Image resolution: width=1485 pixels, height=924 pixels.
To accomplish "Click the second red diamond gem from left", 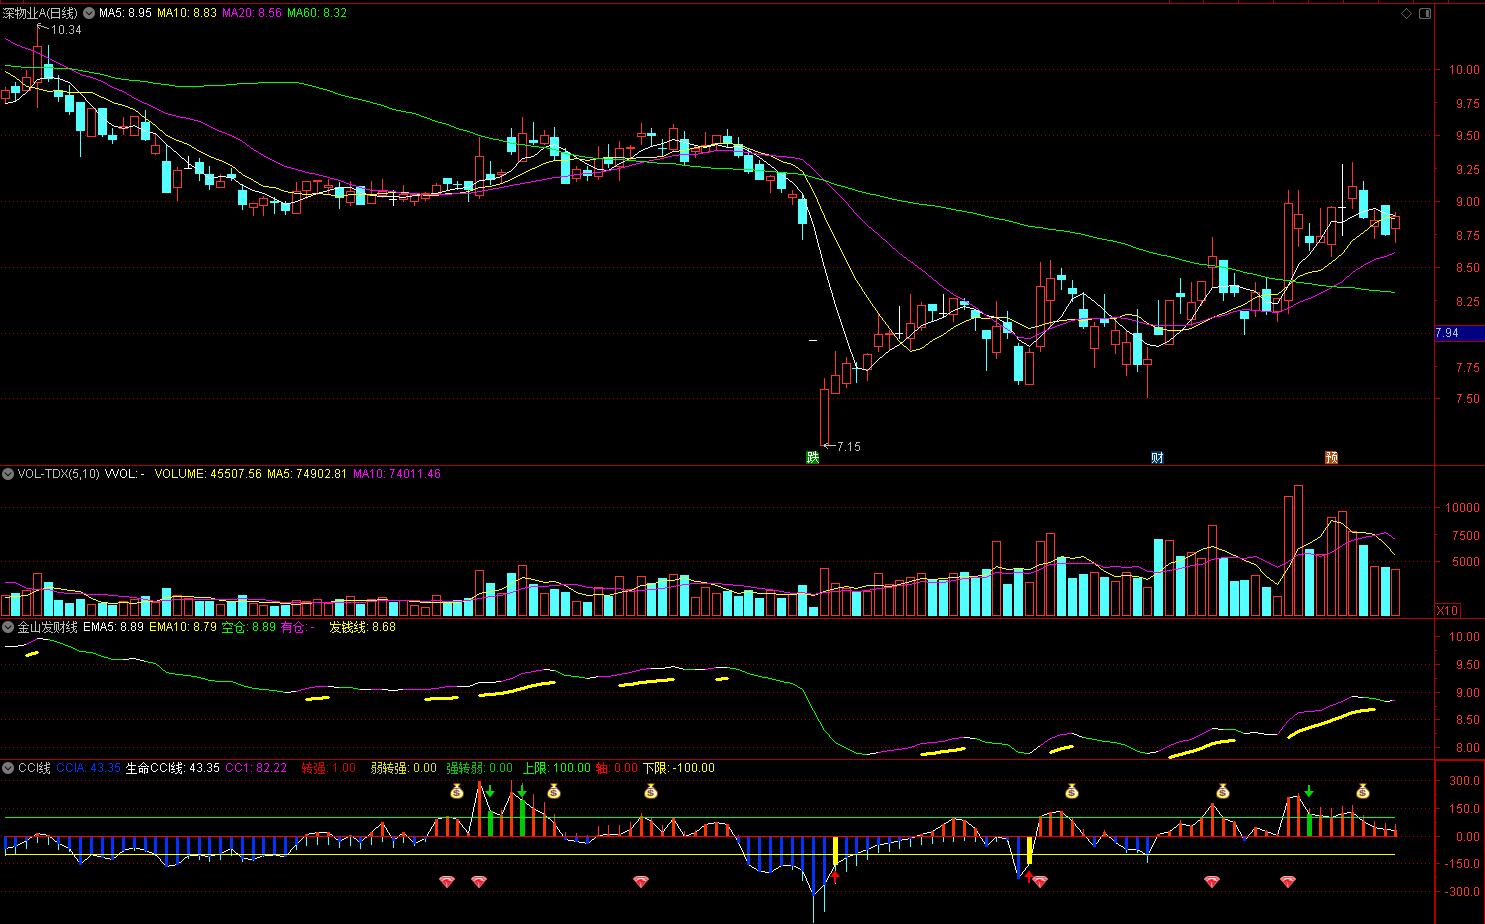I will (x=479, y=882).
